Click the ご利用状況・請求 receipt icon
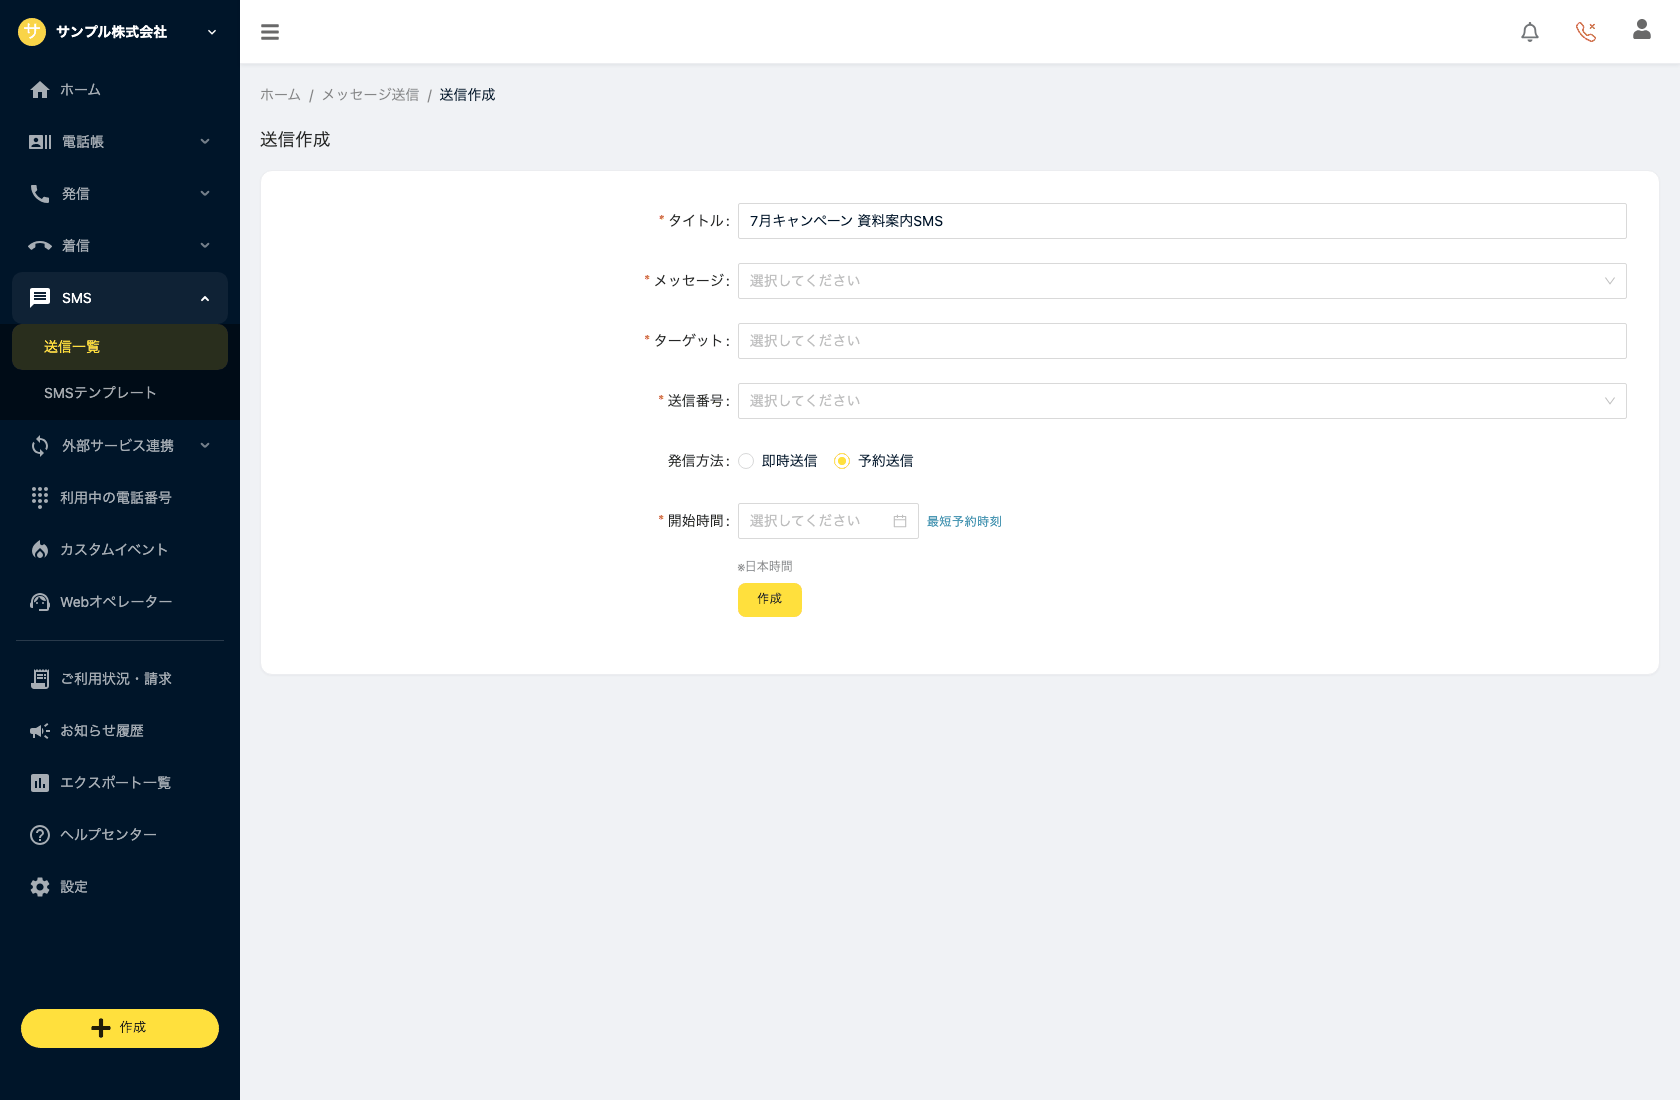 pos(40,679)
